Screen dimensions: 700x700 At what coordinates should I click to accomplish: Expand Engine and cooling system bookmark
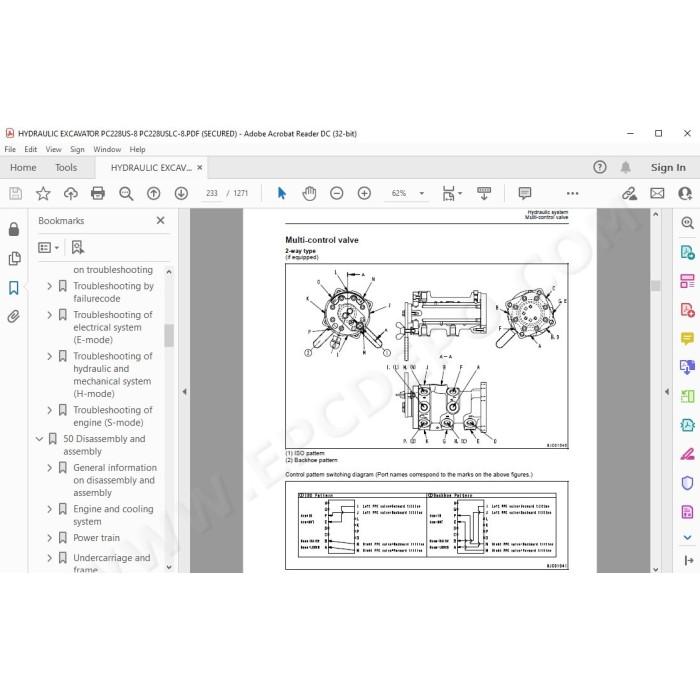click(x=50, y=509)
